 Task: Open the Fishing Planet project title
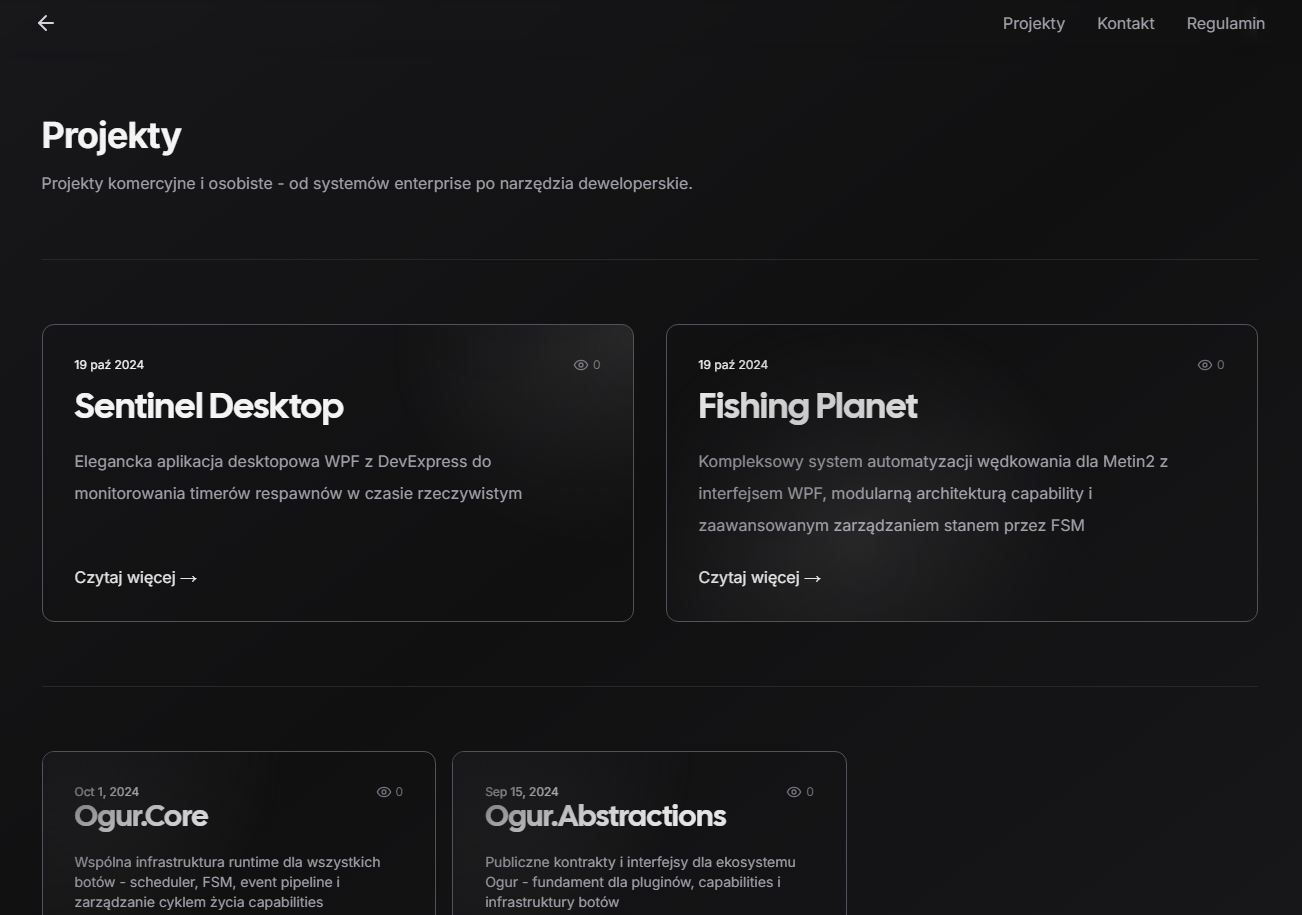coord(807,407)
